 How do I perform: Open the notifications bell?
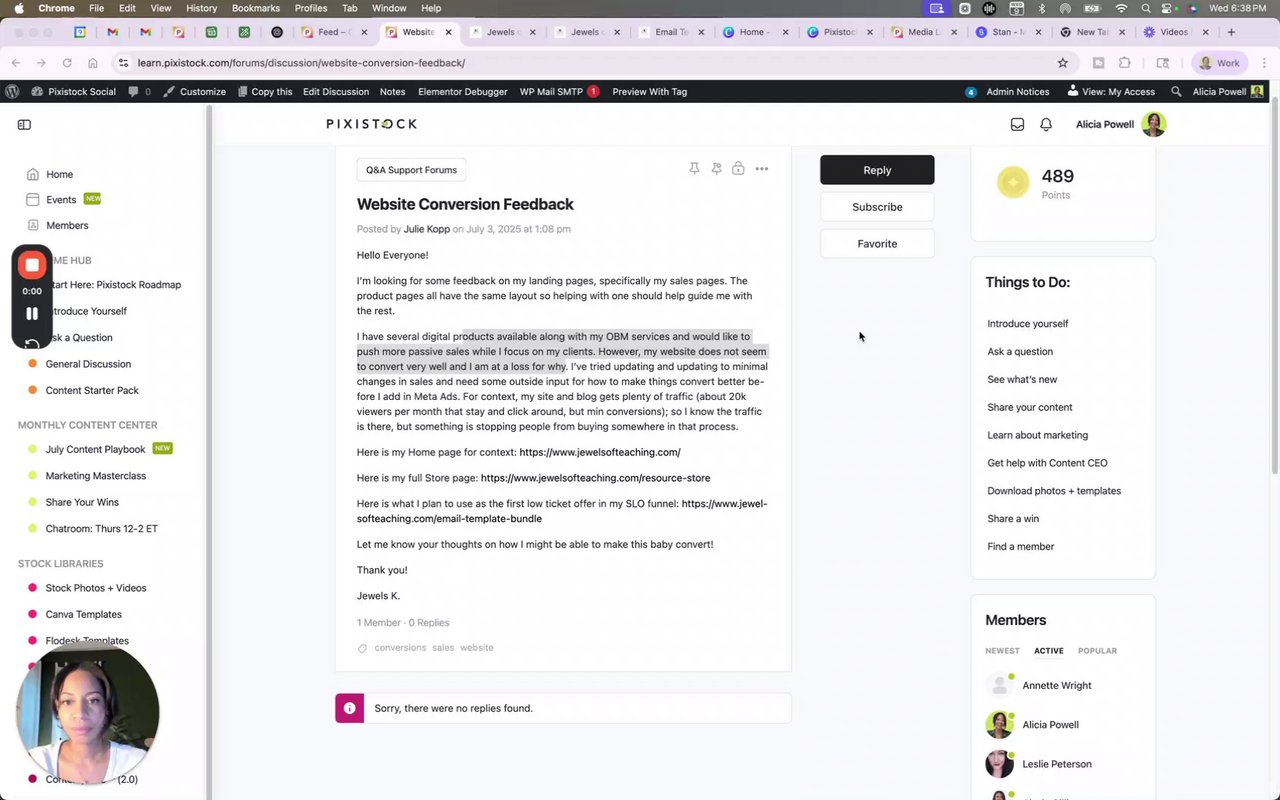[x=1046, y=125]
